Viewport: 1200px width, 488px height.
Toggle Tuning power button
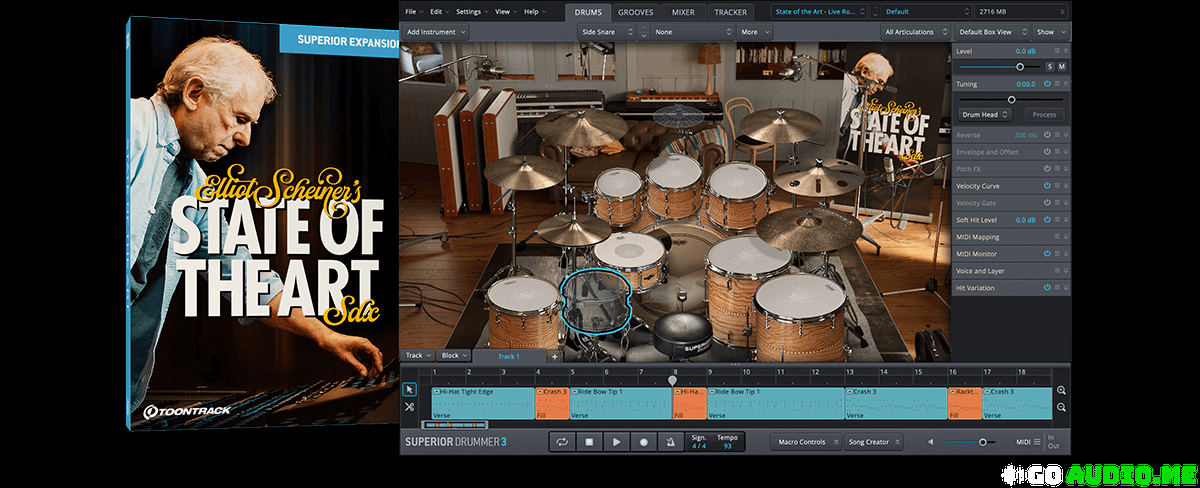point(1047,84)
